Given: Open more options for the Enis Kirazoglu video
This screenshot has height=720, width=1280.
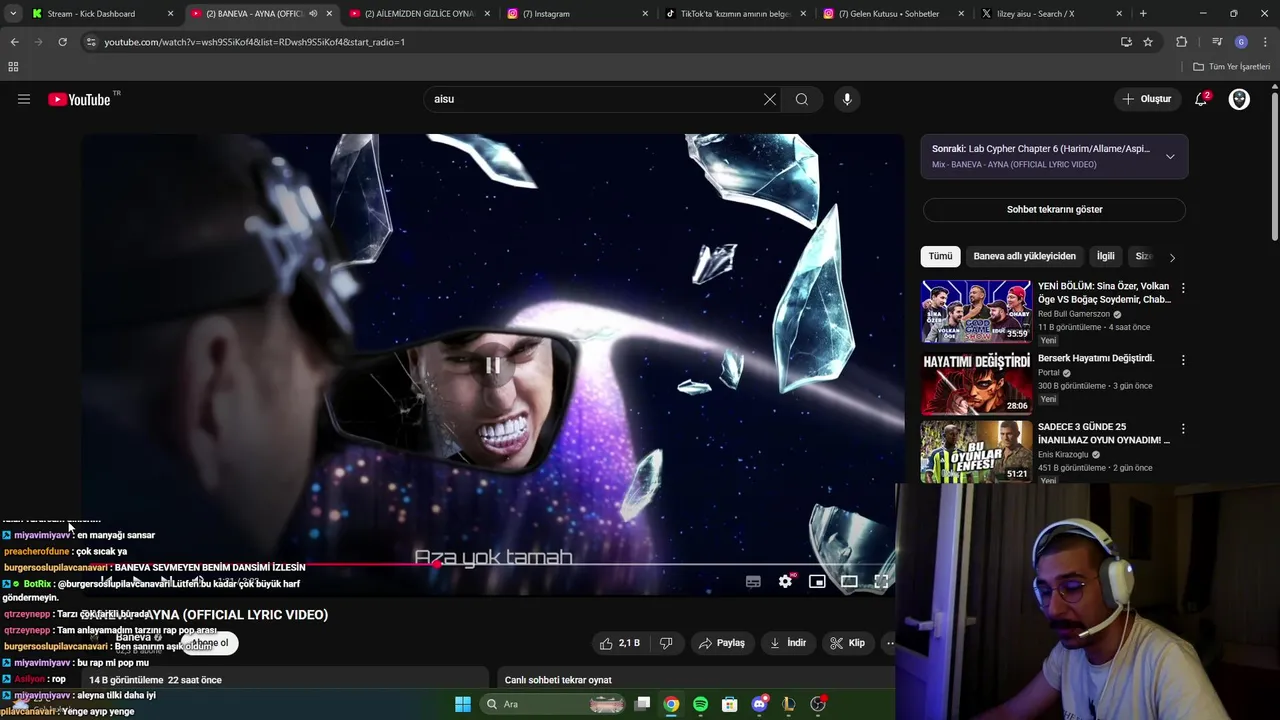Looking at the screenshot, I should click(x=1183, y=429).
